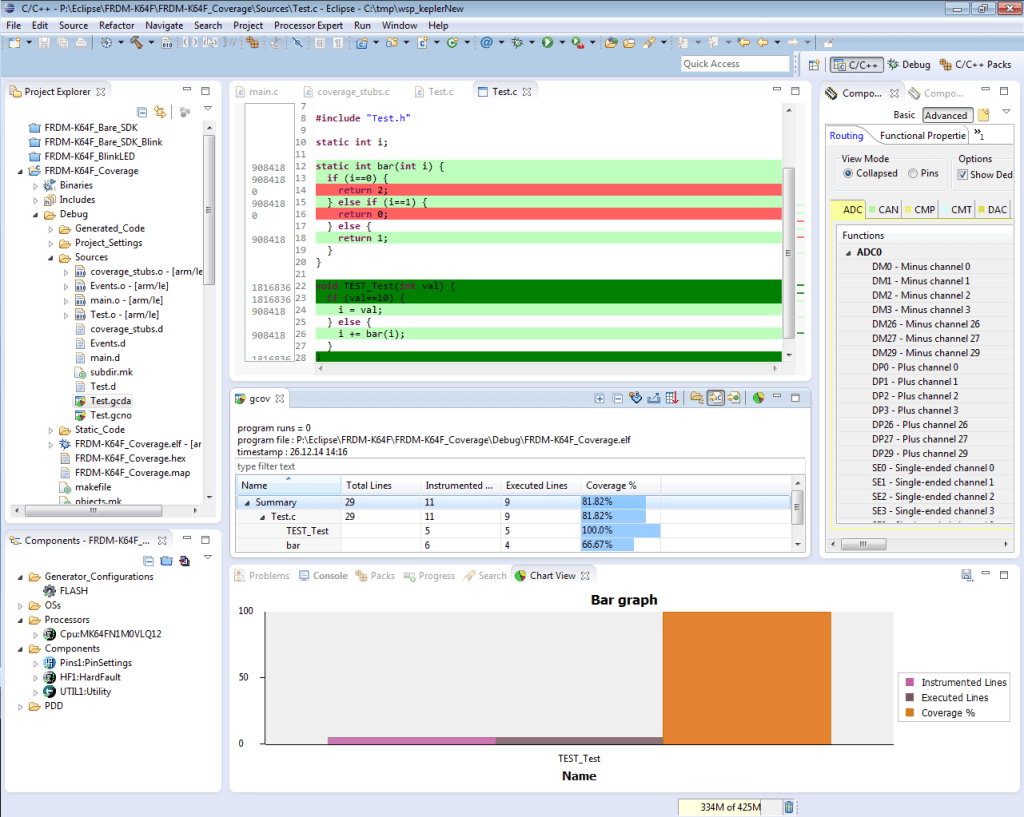Screen dimensions: 1024x817
Task: Uncheck the Show Ded option
Action: (963, 173)
